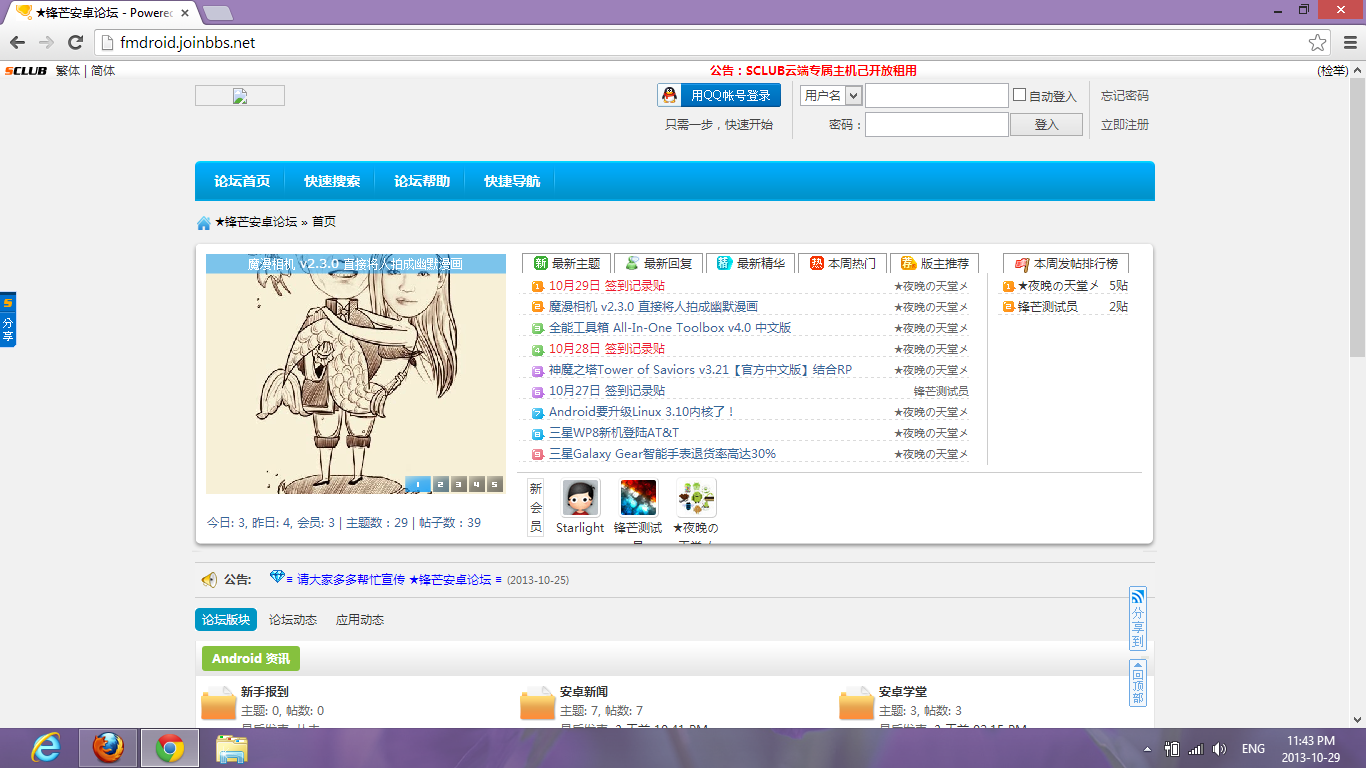Select the 论坛版块 tab
The height and width of the screenshot is (768, 1366).
click(x=226, y=620)
